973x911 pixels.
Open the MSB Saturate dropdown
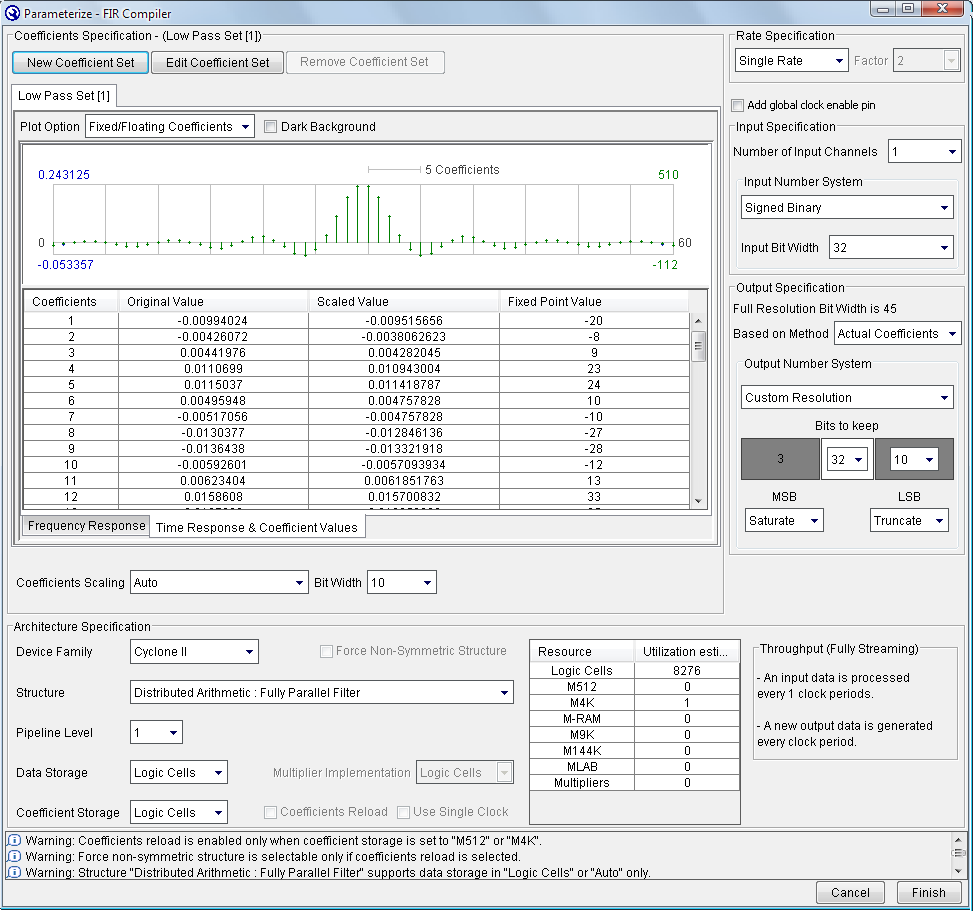click(784, 521)
